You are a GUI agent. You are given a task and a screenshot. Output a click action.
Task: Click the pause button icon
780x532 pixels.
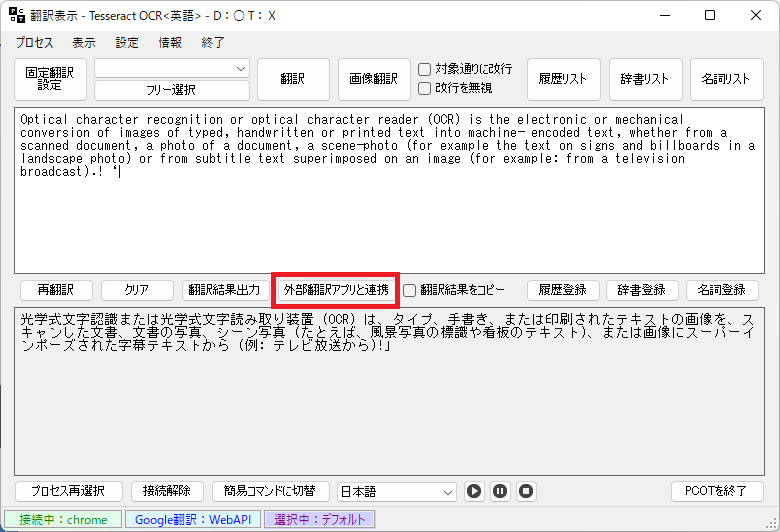[500, 492]
